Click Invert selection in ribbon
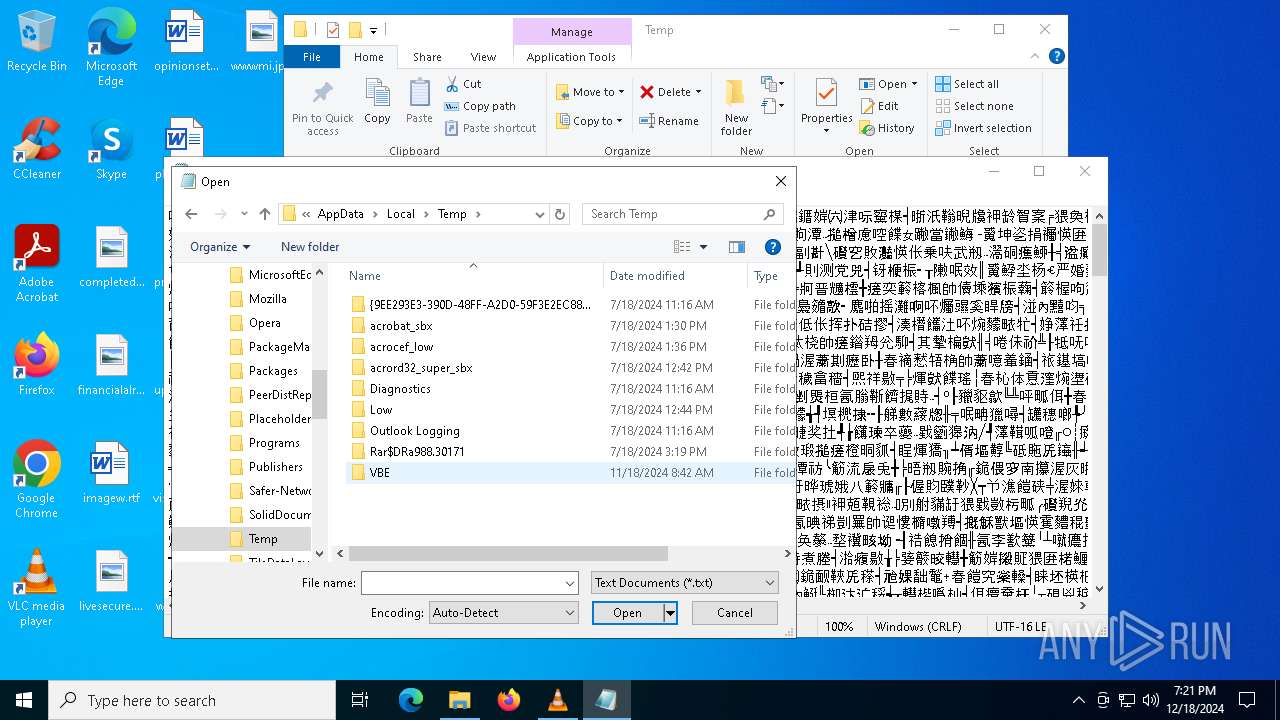This screenshot has width=1280, height=720. pyautogui.click(x=983, y=128)
